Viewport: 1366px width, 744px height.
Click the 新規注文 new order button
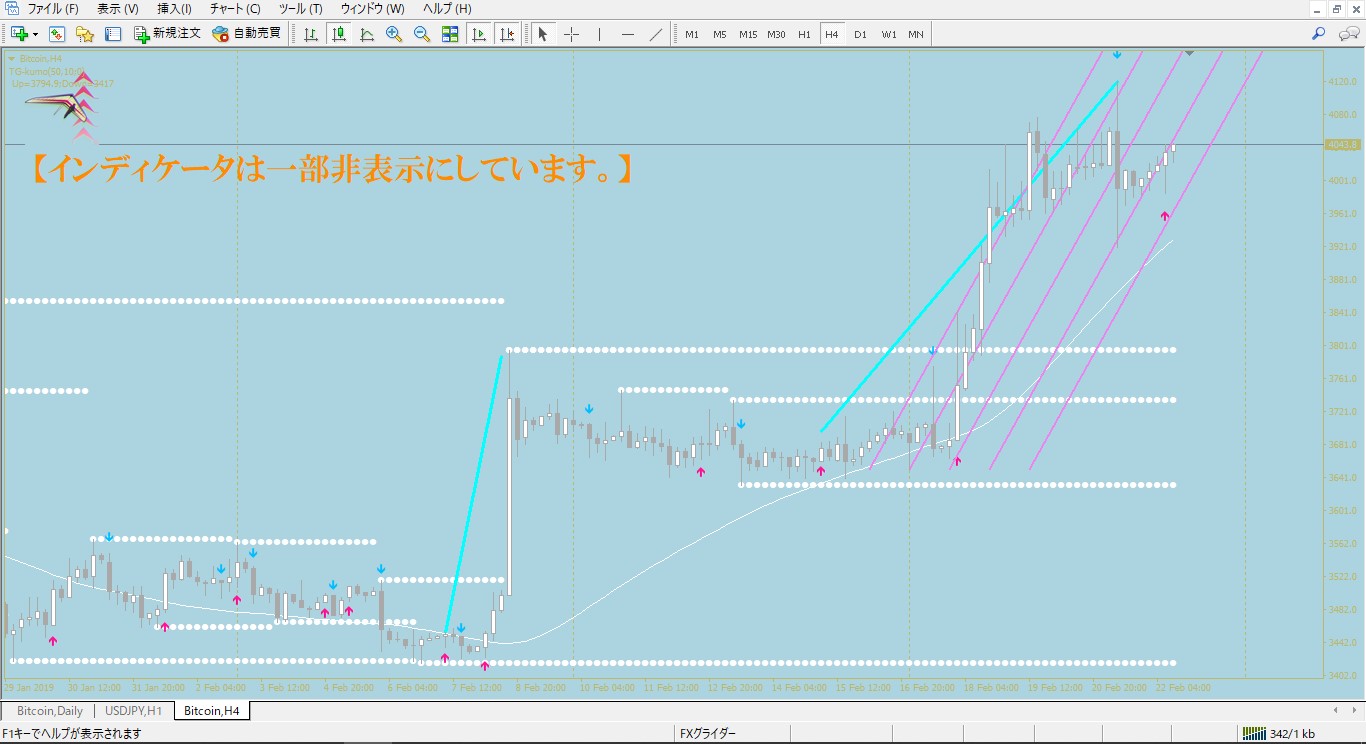pyautogui.click(x=167, y=34)
